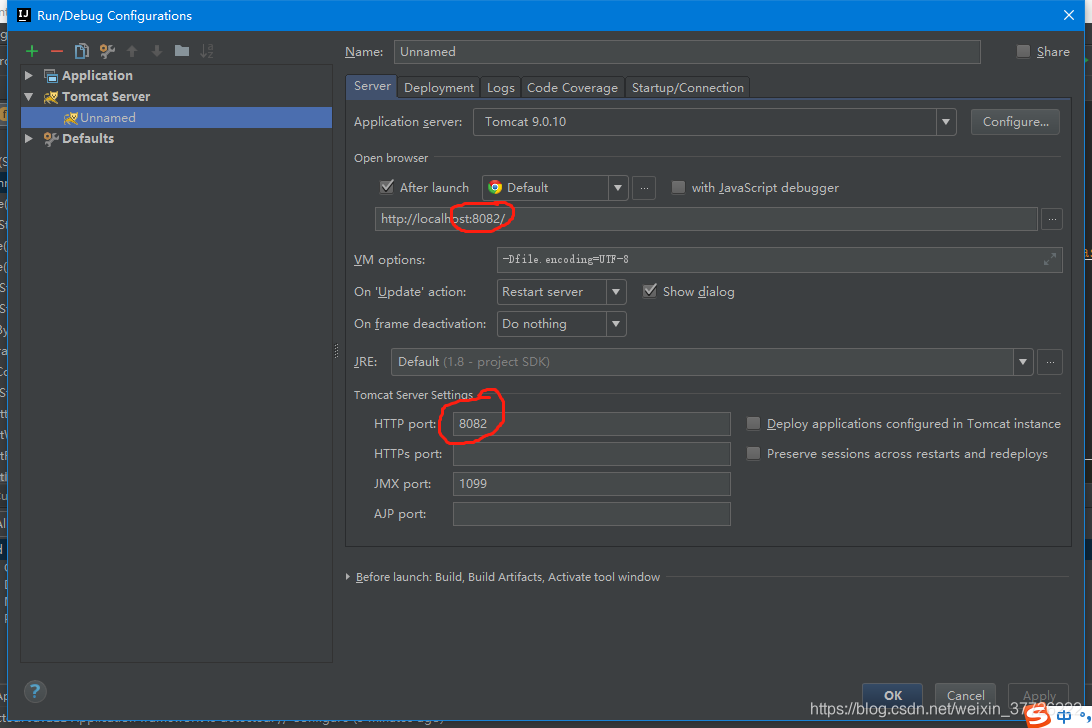Browse for a JRE with the ellipsis button

tap(1050, 362)
